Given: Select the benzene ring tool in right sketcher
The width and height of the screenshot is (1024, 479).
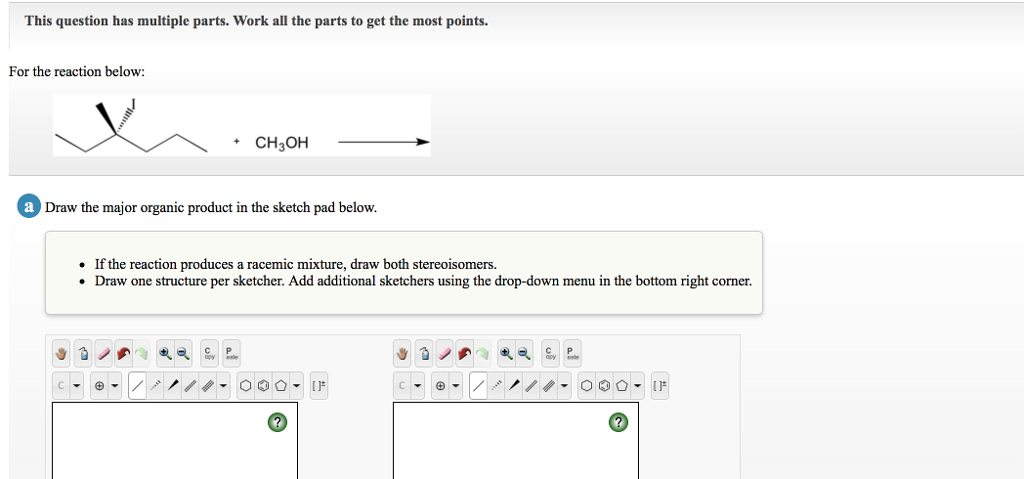Looking at the screenshot, I should pos(603,386).
